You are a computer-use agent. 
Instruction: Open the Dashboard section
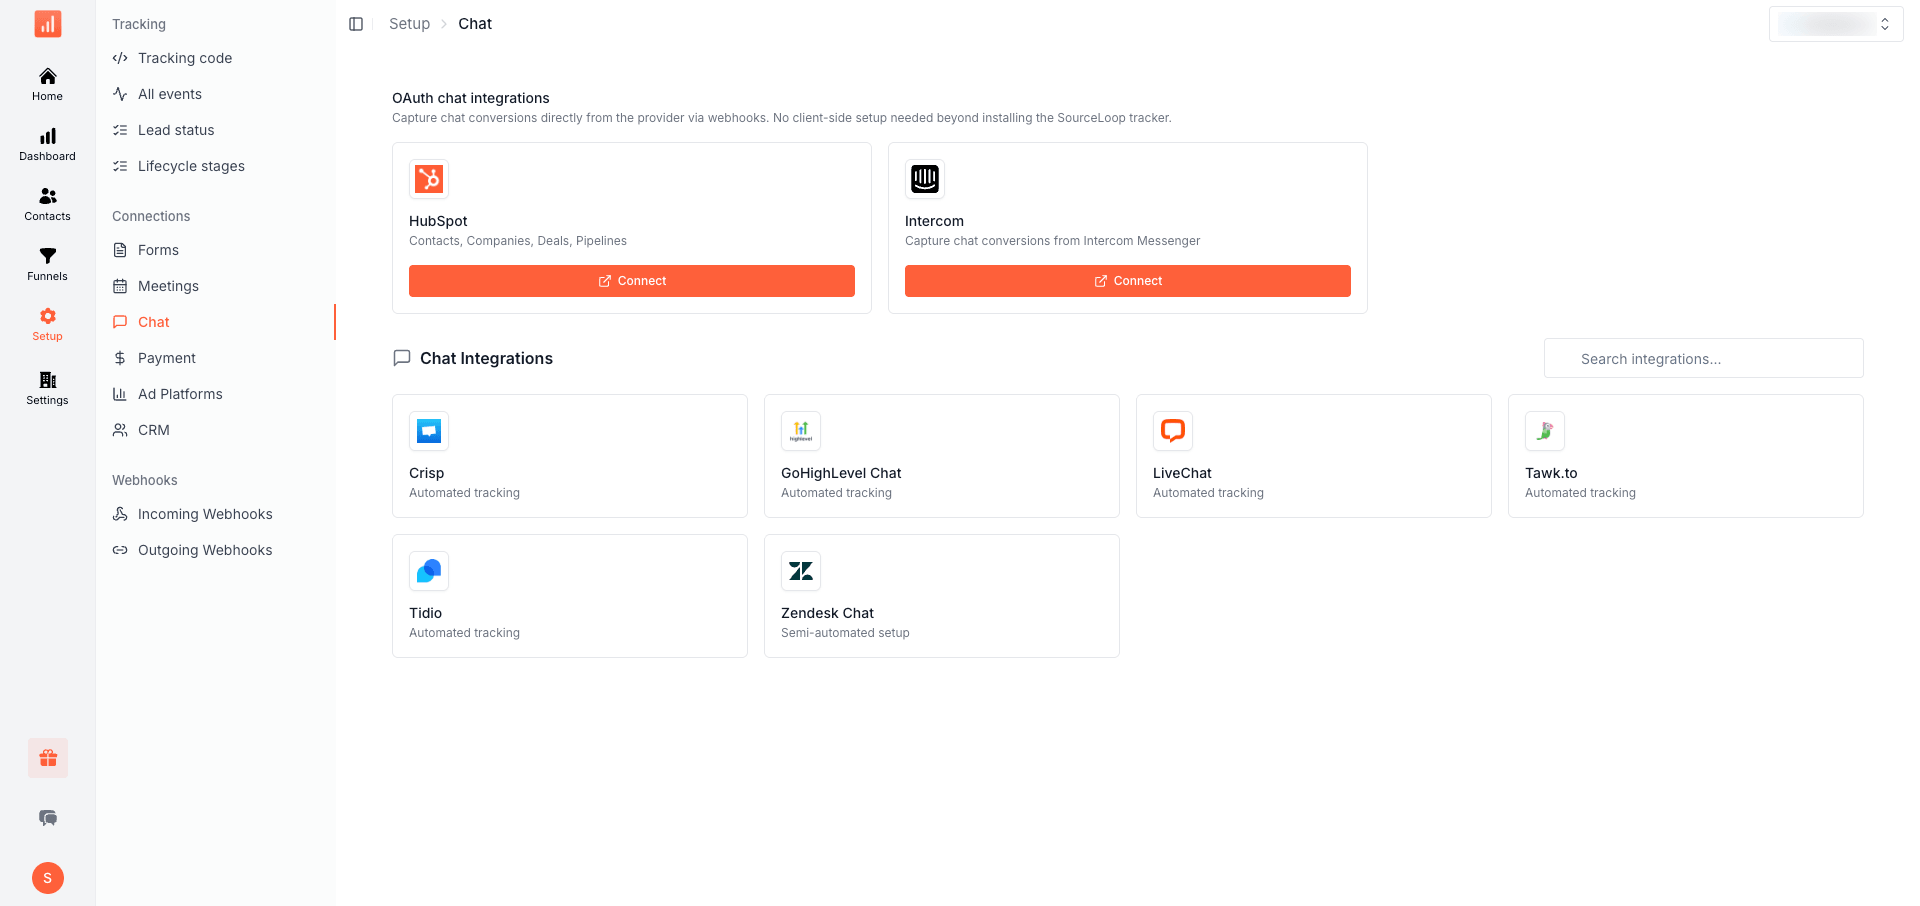coord(47,144)
